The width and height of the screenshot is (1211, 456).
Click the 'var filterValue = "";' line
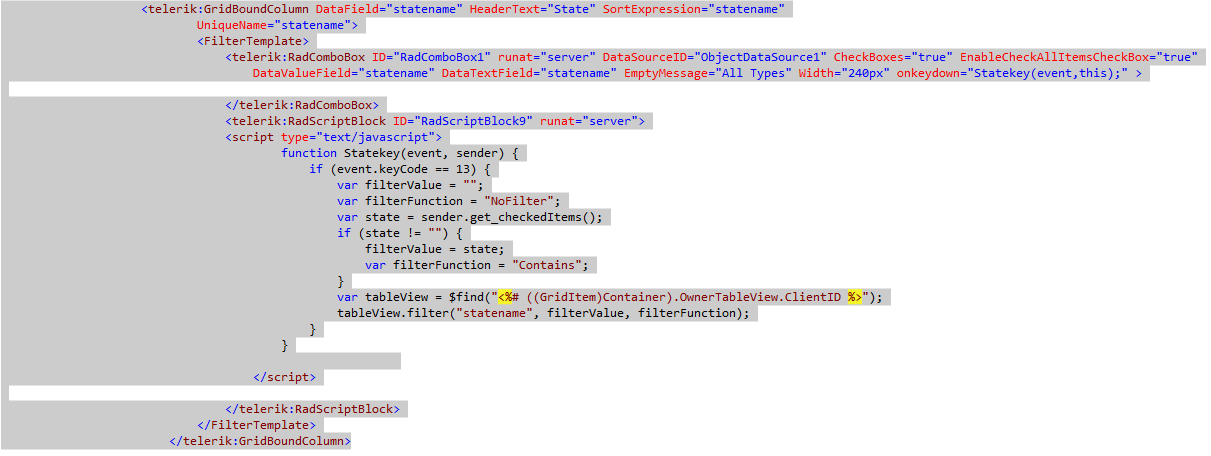pos(411,185)
